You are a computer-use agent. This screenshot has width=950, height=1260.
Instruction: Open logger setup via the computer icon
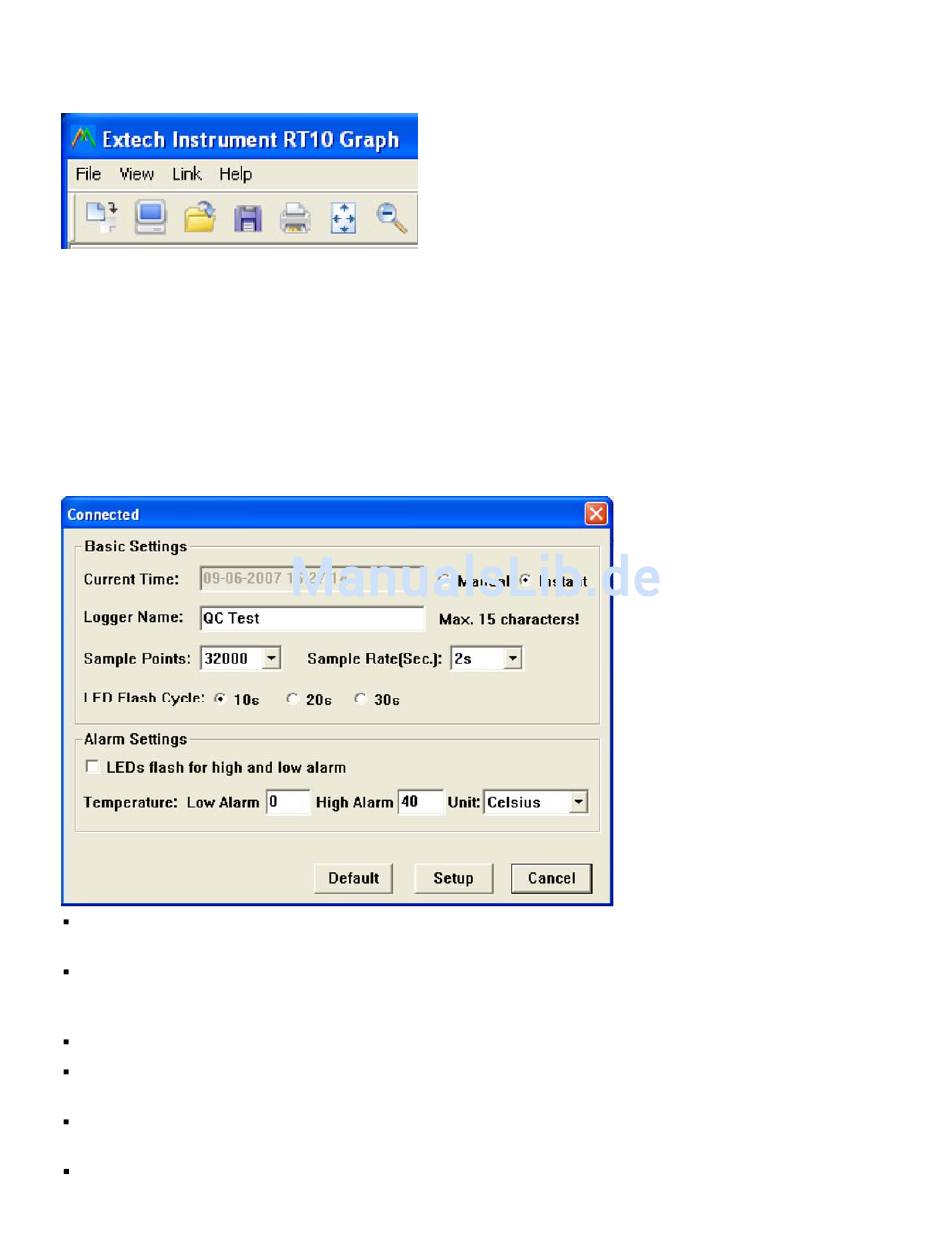[x=150, y=217]
